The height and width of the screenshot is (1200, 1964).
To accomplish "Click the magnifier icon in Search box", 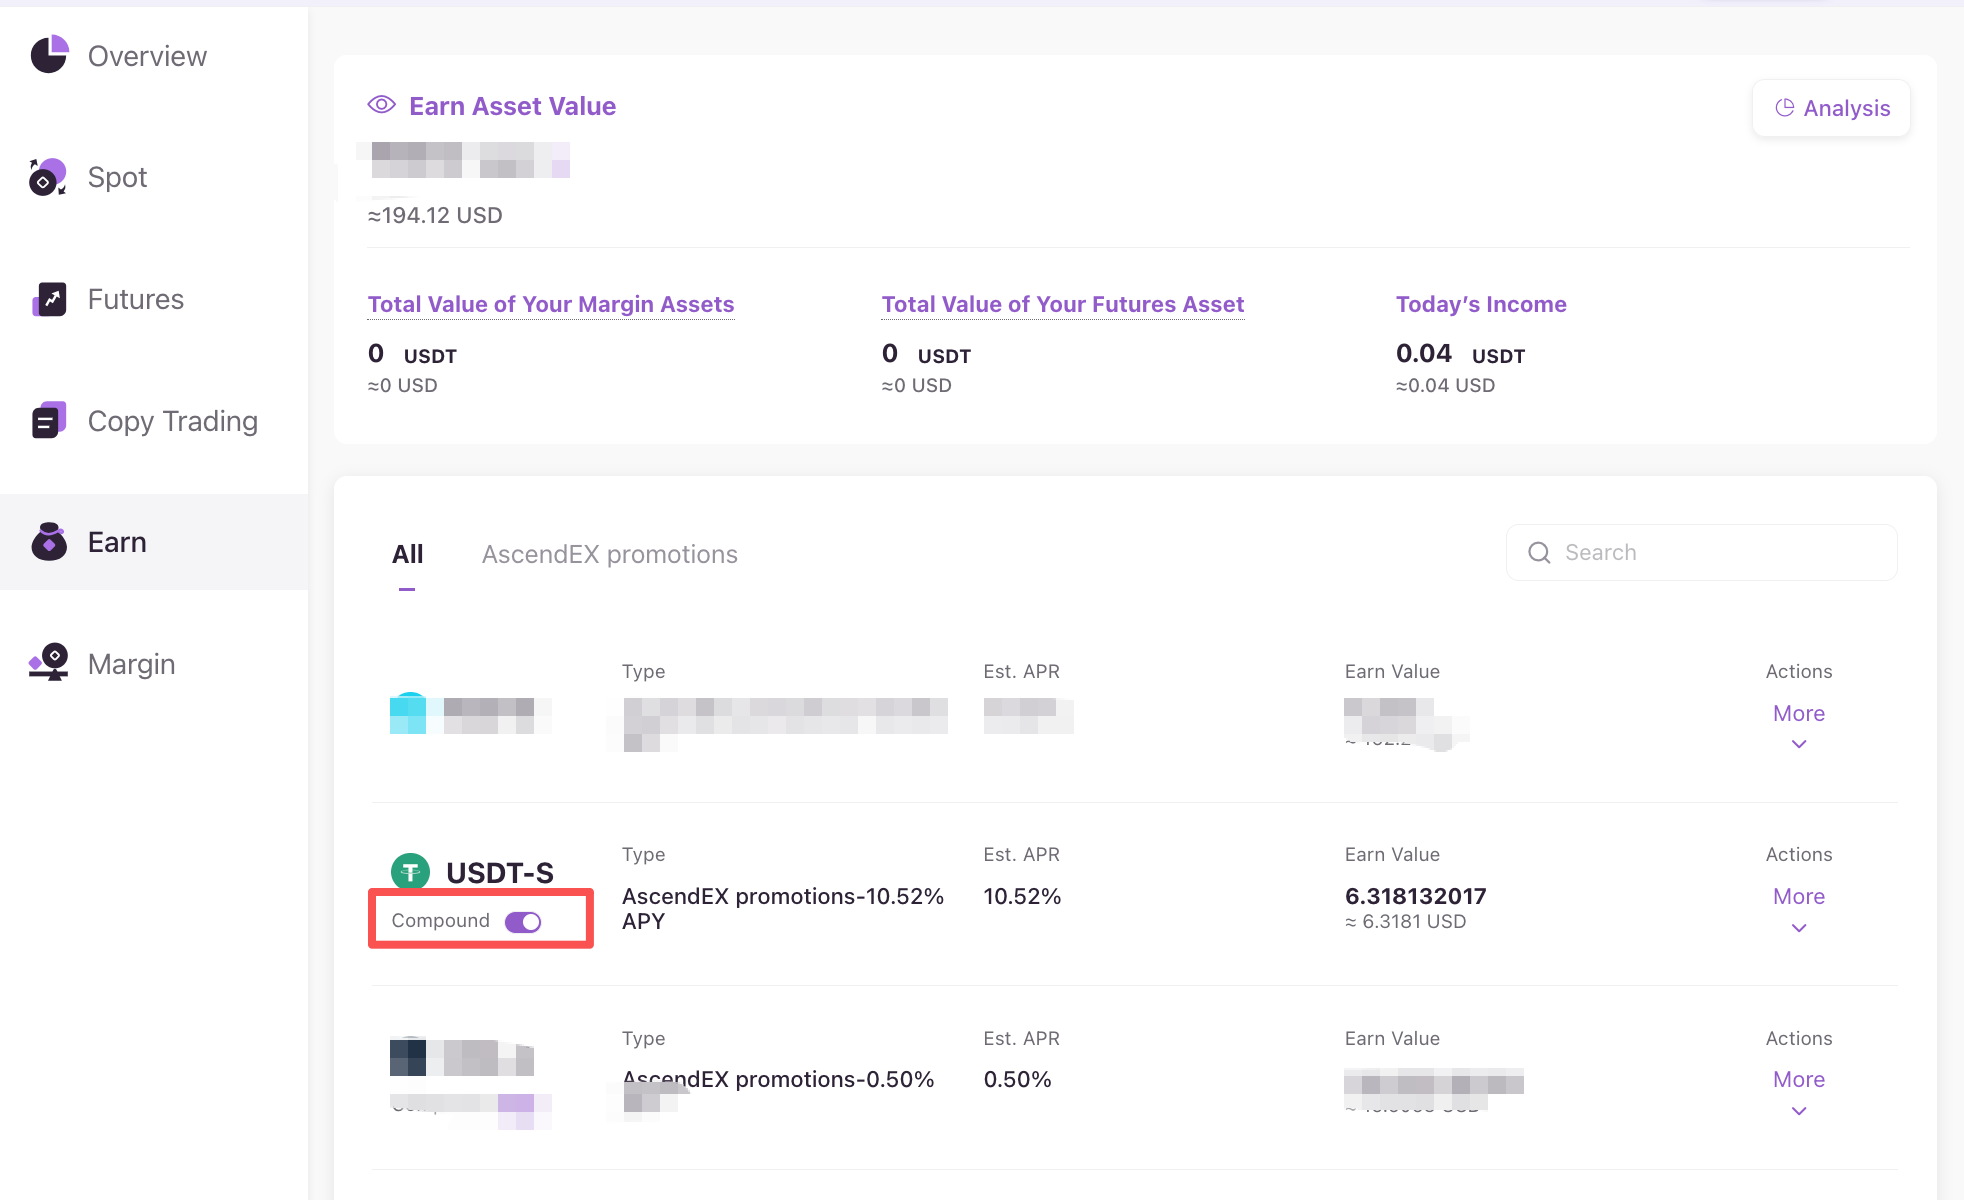I will pos(1539,553).
